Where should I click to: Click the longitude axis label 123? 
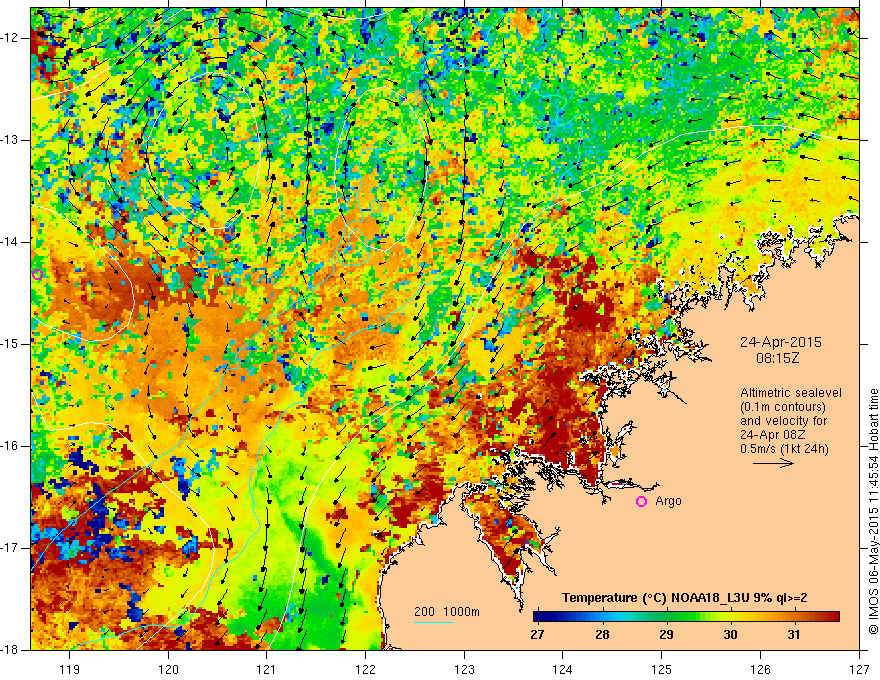[463, 665]
